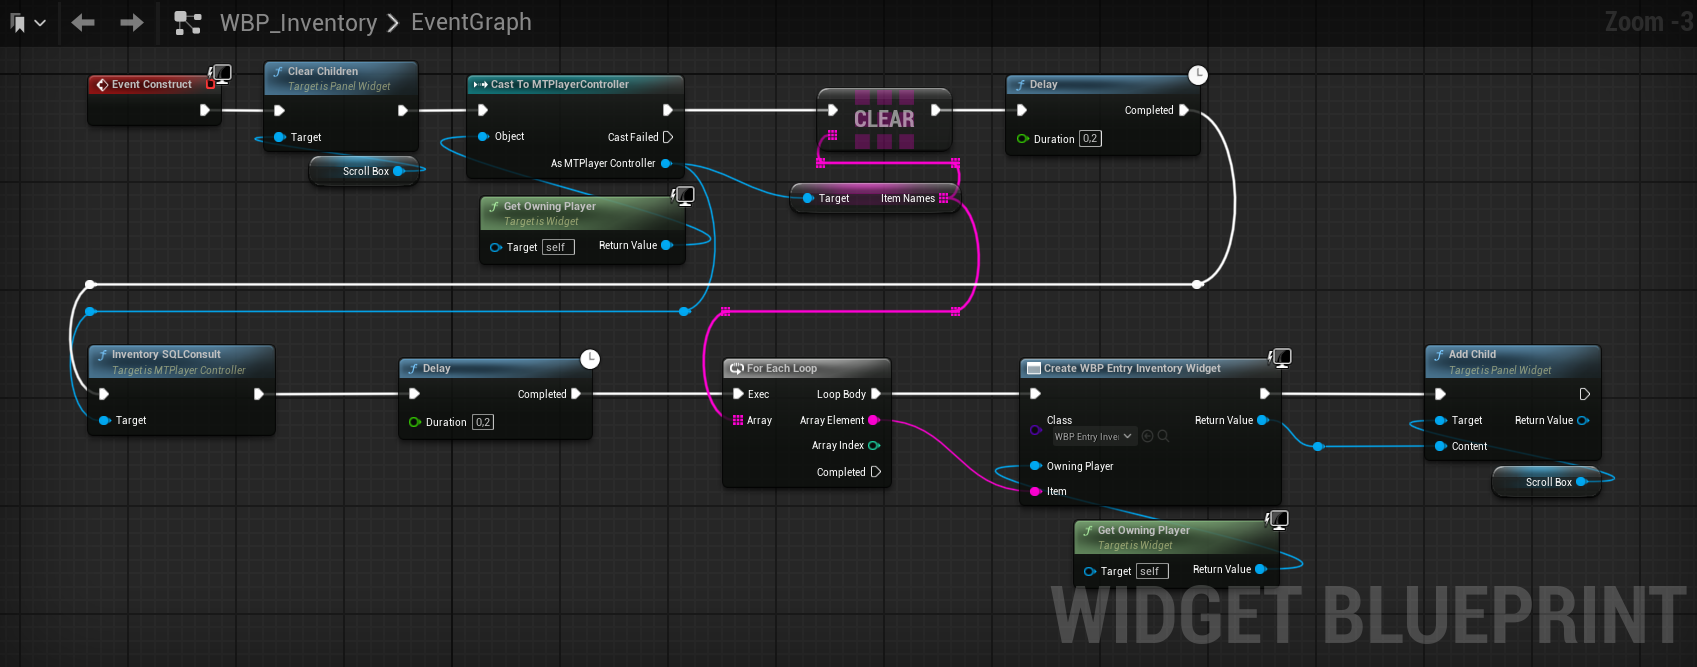The width and height of the screenshot is (1697, 667).
Task: Click the magenta Item input pin
Action: point(1036,491)
